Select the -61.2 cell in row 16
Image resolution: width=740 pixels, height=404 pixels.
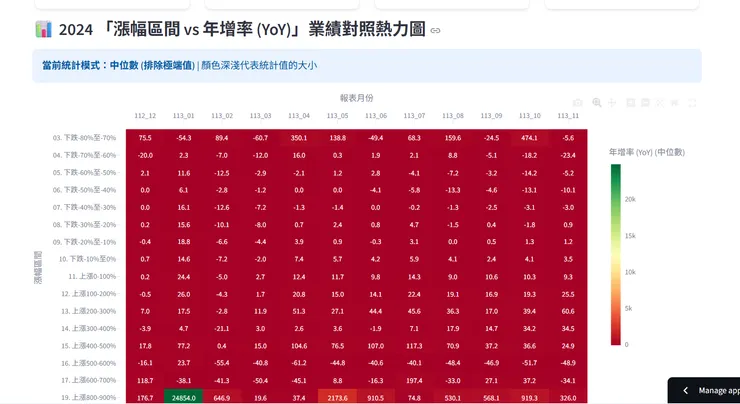tap(299, 363)
